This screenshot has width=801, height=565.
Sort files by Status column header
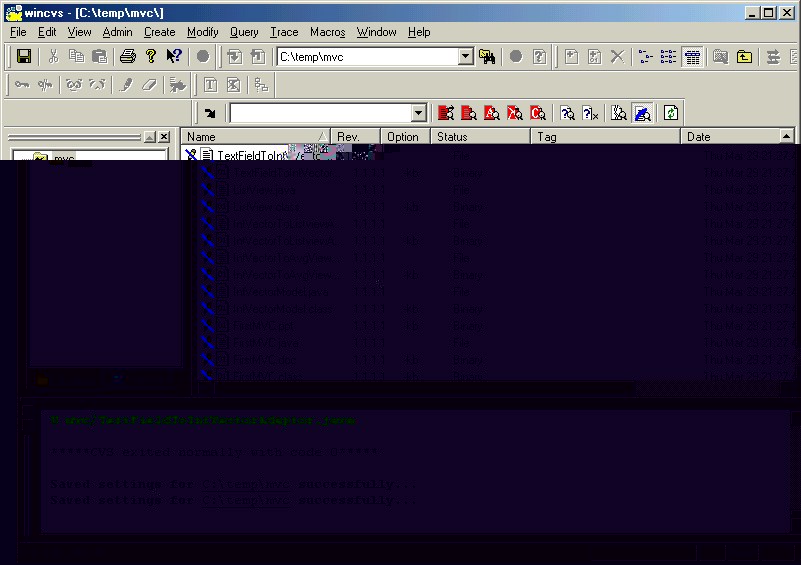pyautogui.click(x=478, y=137)
